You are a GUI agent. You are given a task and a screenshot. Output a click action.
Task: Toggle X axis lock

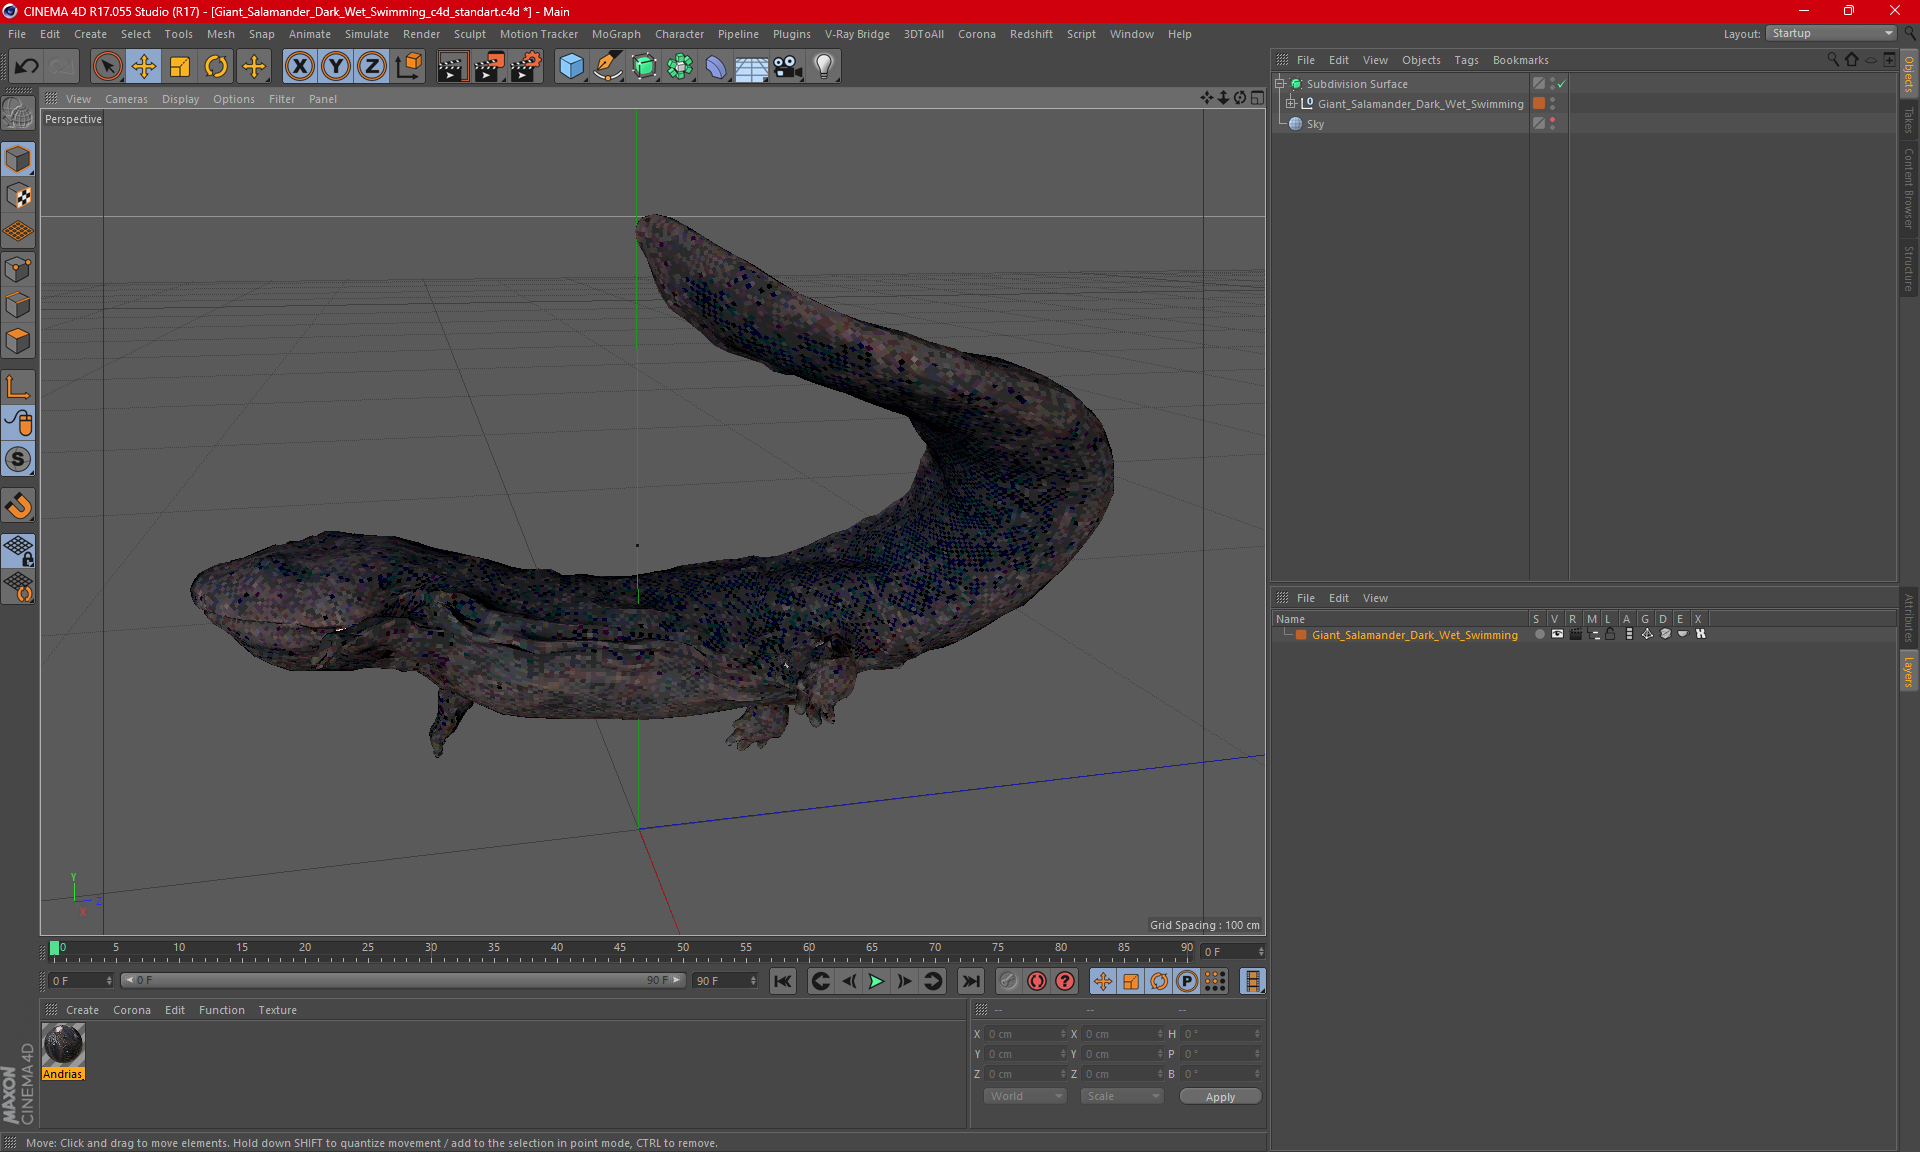pyautogui.click(x=299, y=67)
